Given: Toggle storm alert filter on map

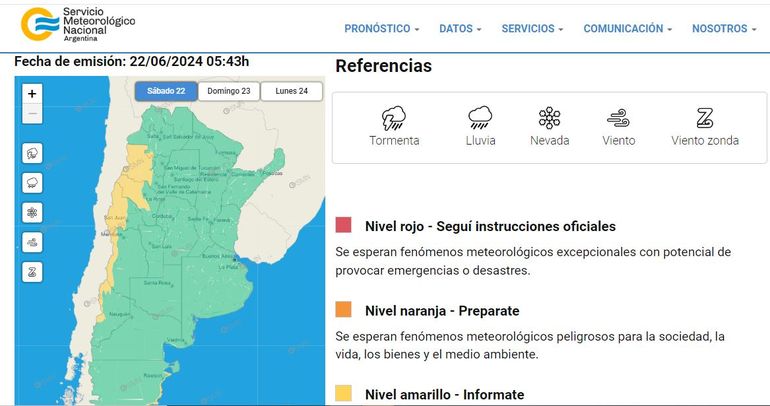Looking at the screenshot, I should [32, 153].
